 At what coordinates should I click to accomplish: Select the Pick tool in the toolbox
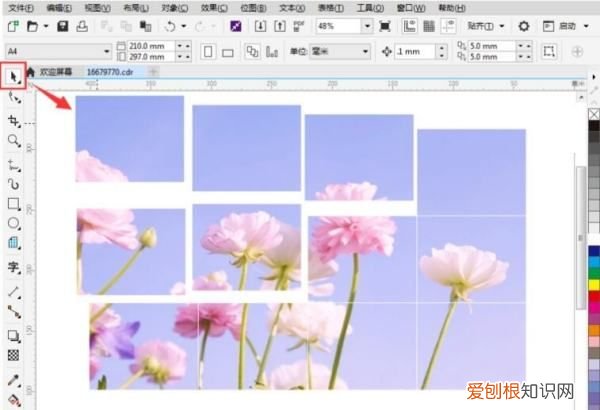(13, 77)
